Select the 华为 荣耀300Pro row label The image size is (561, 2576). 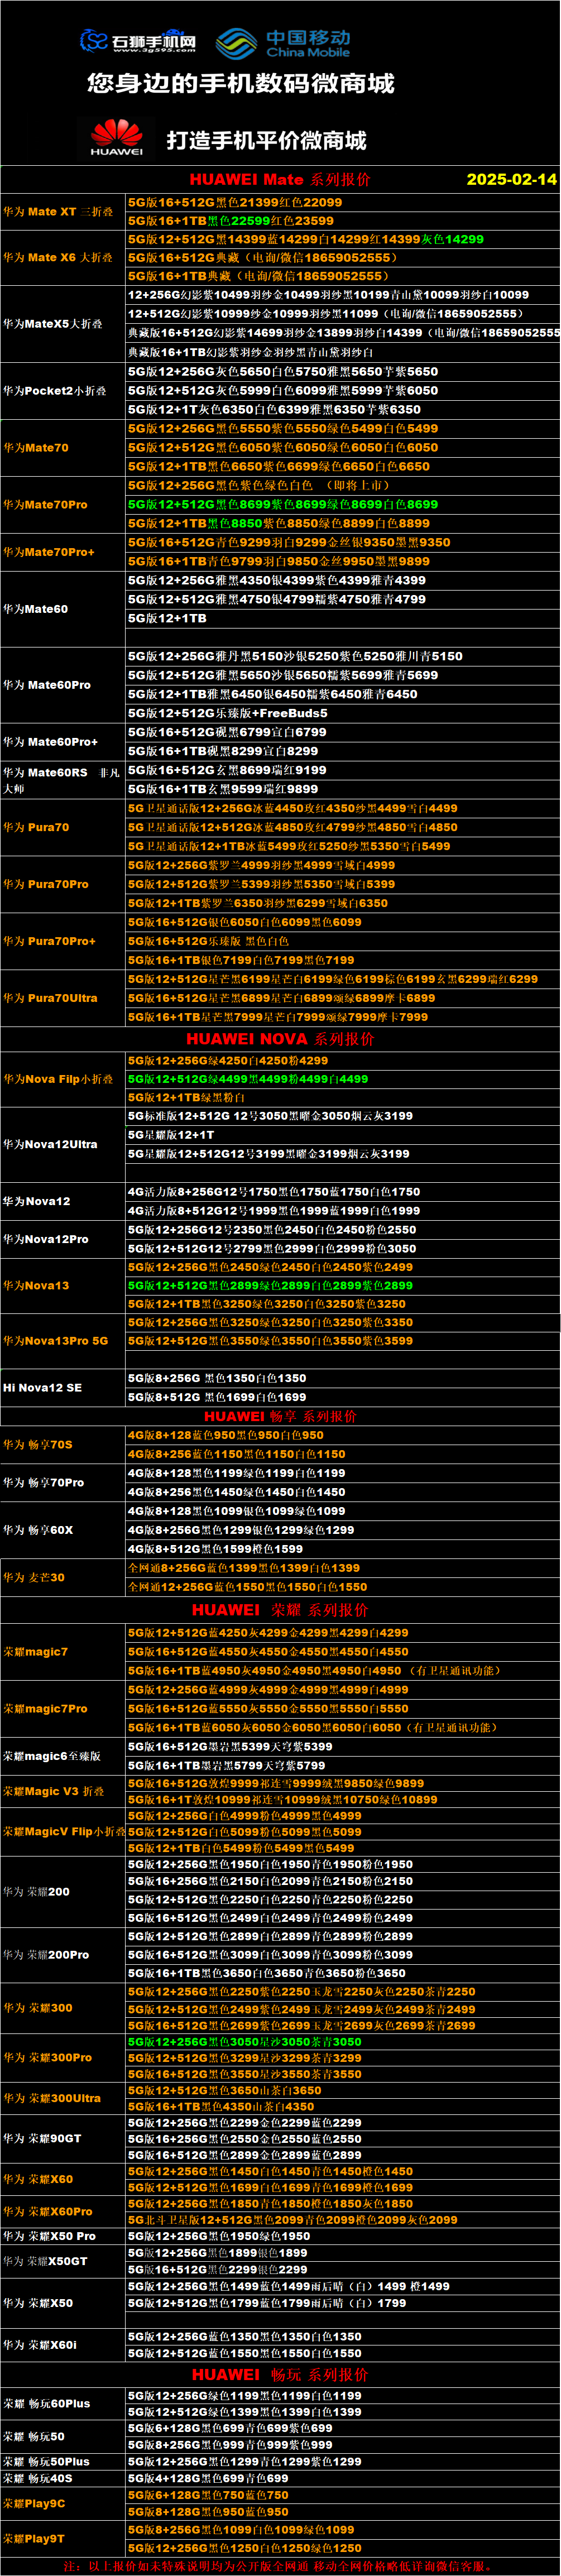point(47,2058)
